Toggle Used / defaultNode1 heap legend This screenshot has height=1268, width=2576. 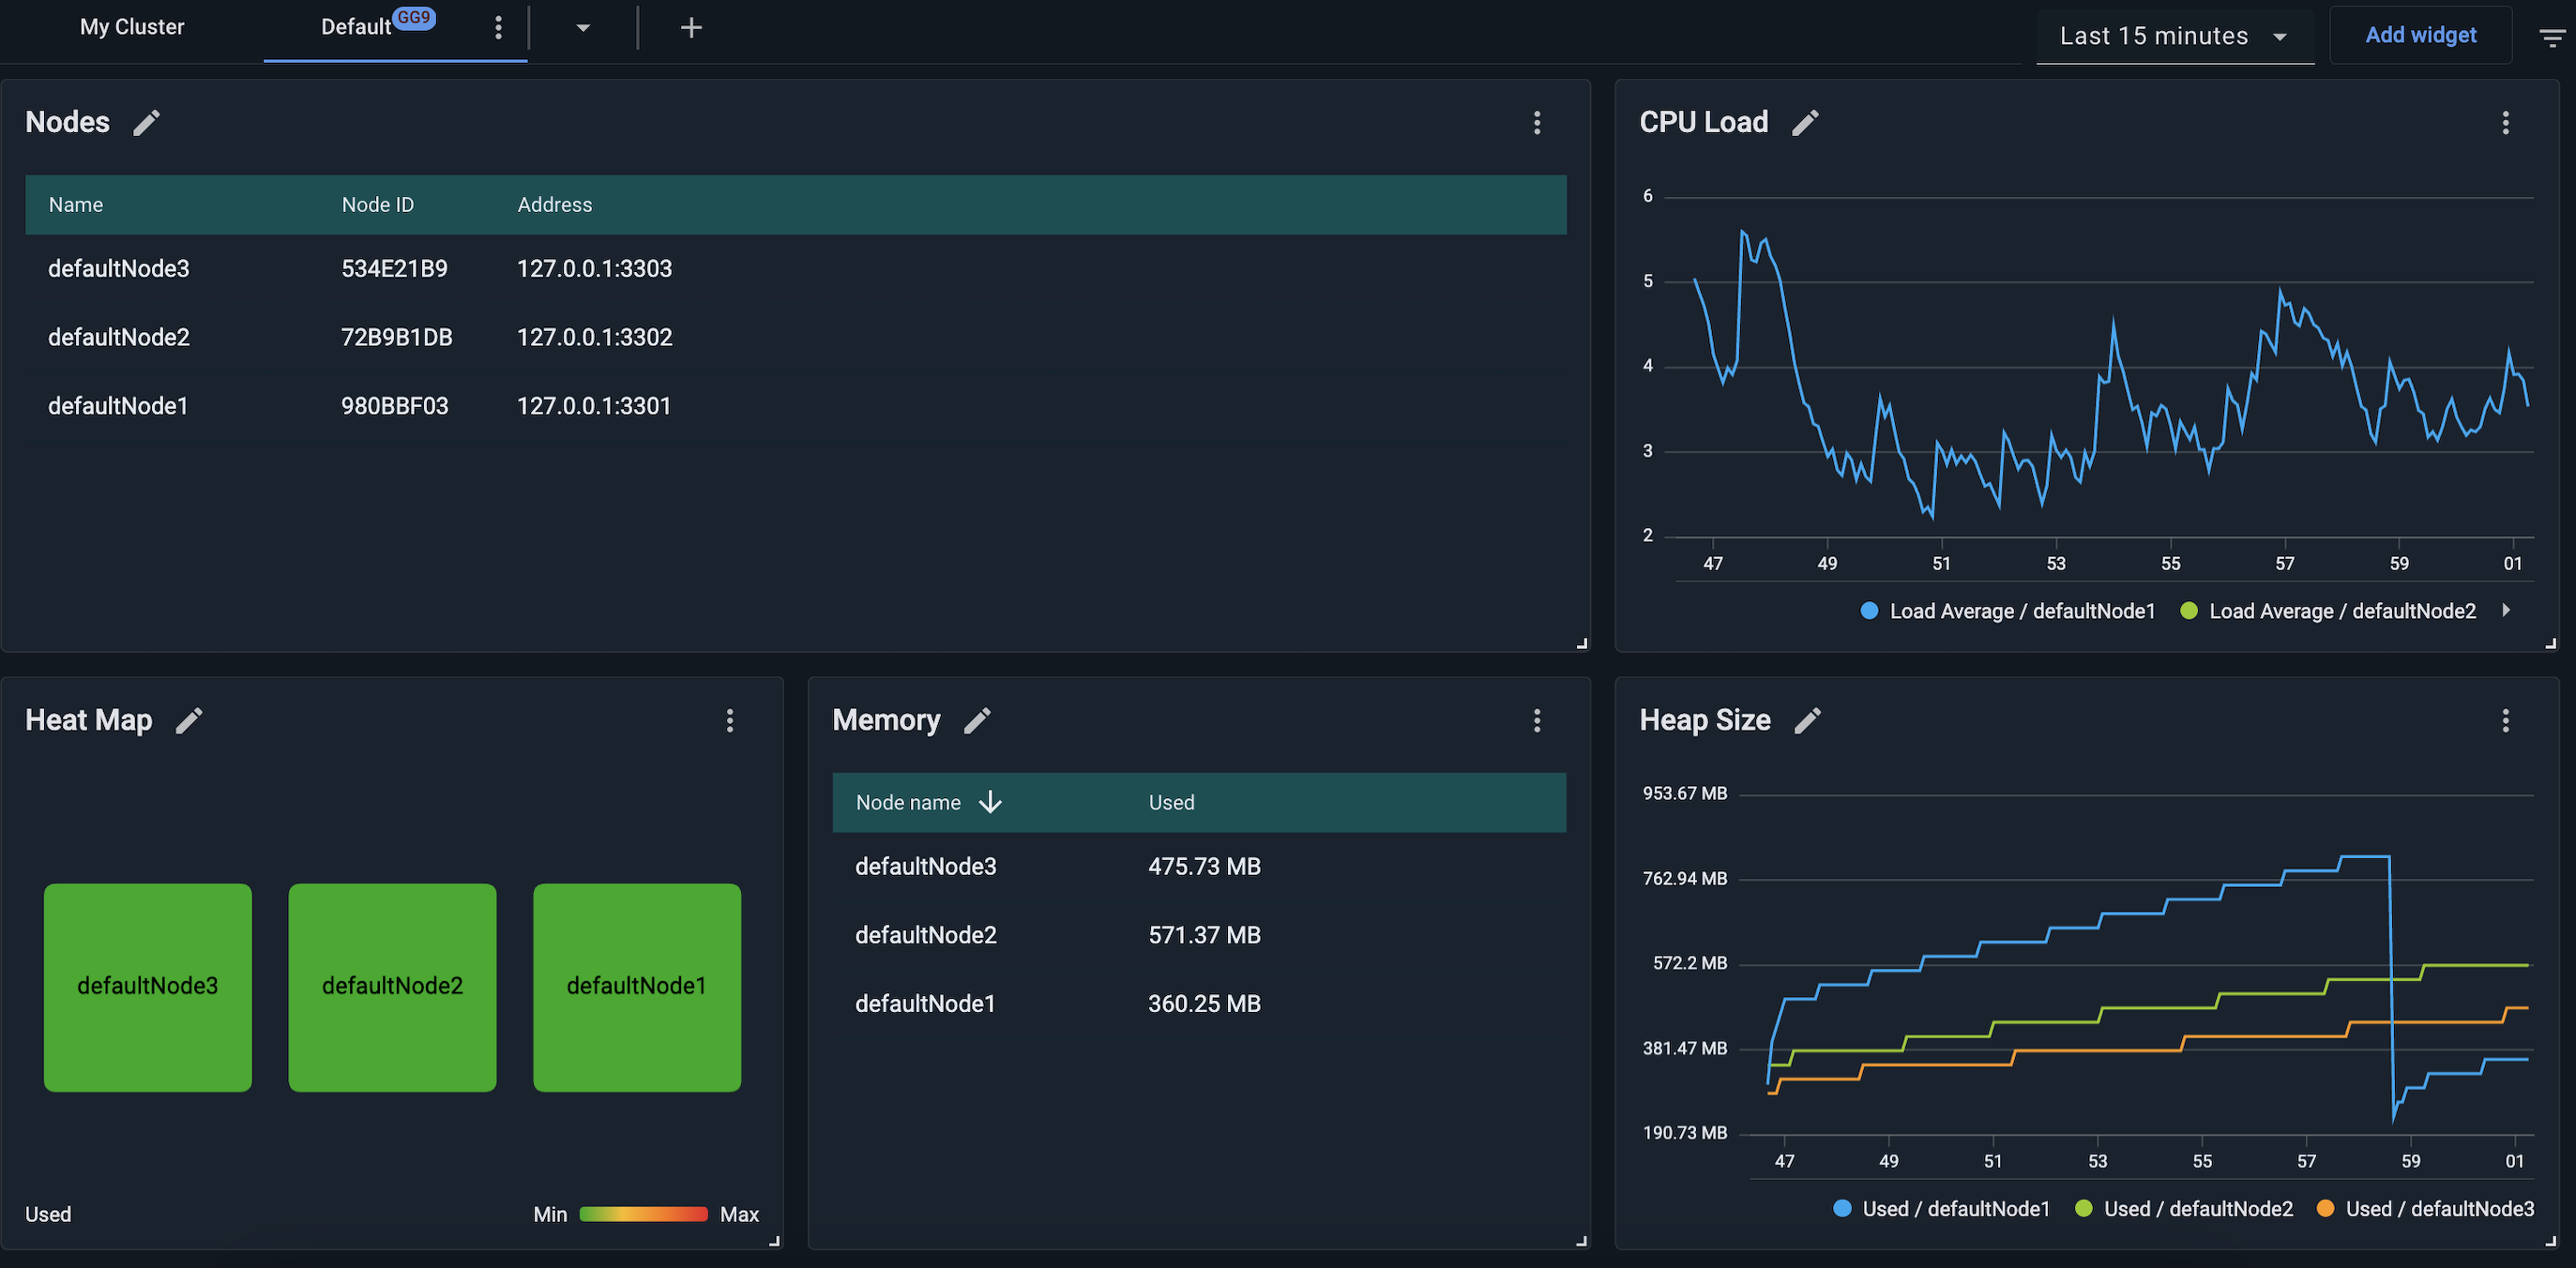(1941, 1209)
